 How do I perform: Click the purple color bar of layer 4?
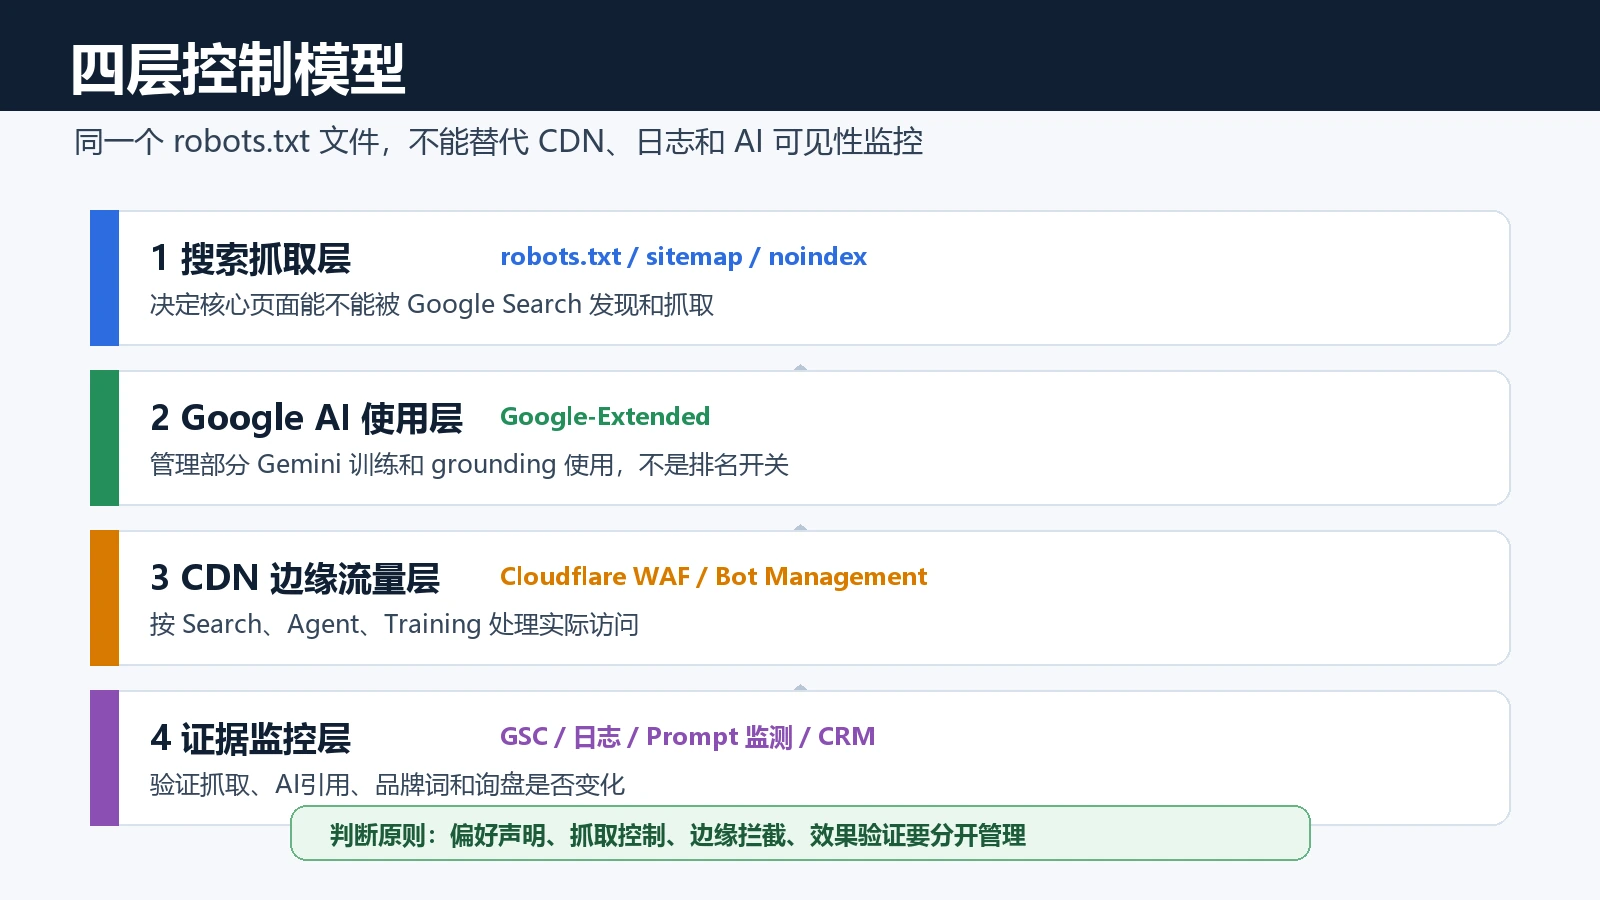(x=104, y=758)
